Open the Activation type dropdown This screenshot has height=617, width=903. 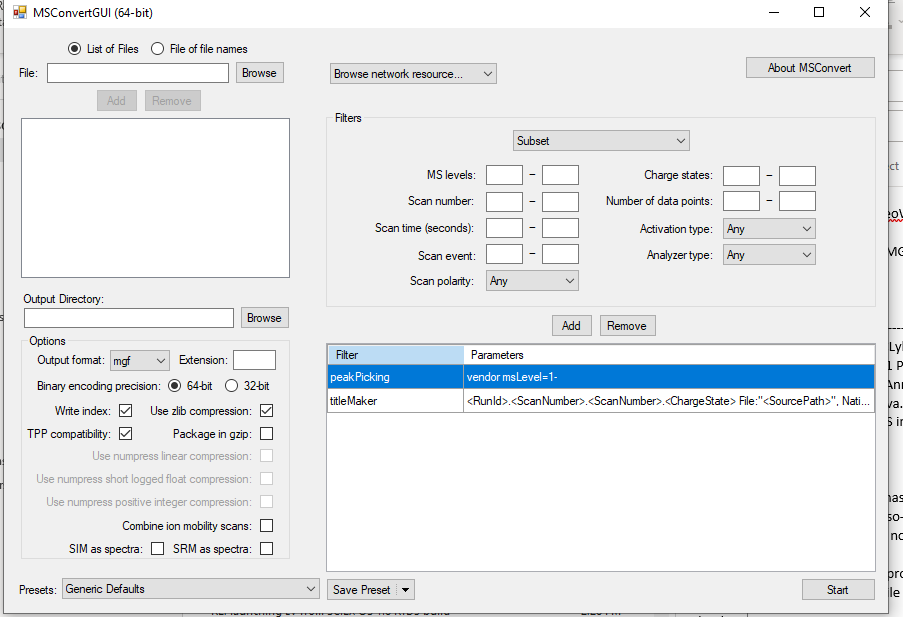pos(769,229)
